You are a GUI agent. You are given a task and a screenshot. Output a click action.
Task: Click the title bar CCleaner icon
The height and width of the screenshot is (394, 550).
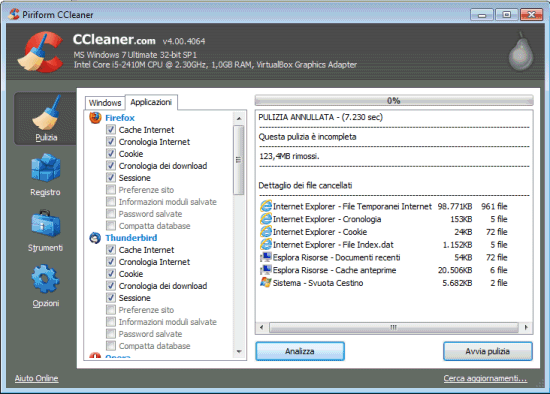point(14,14)
